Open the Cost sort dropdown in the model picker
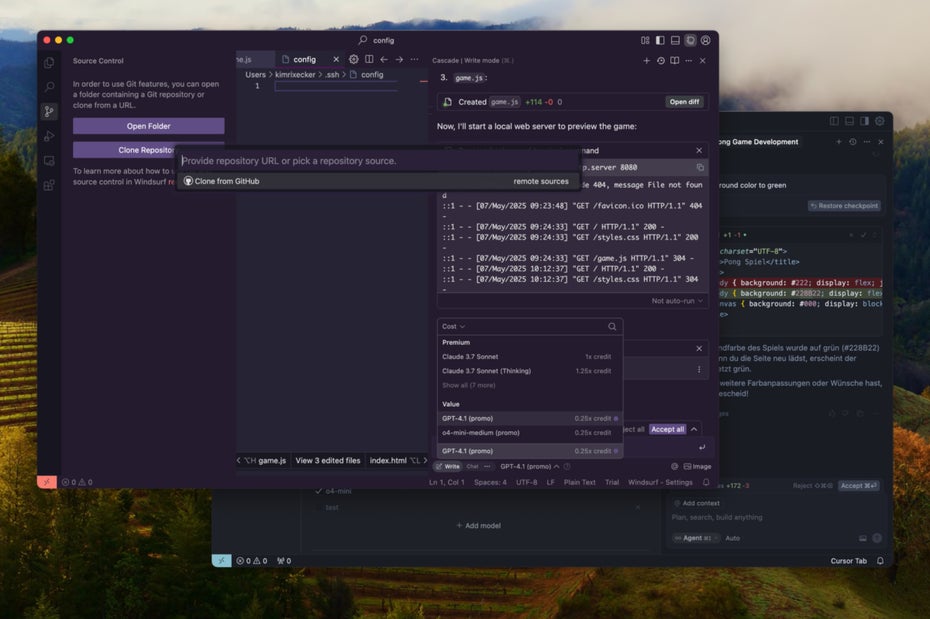This screenshot has width=930, height=619. click(x=453, y=326)
